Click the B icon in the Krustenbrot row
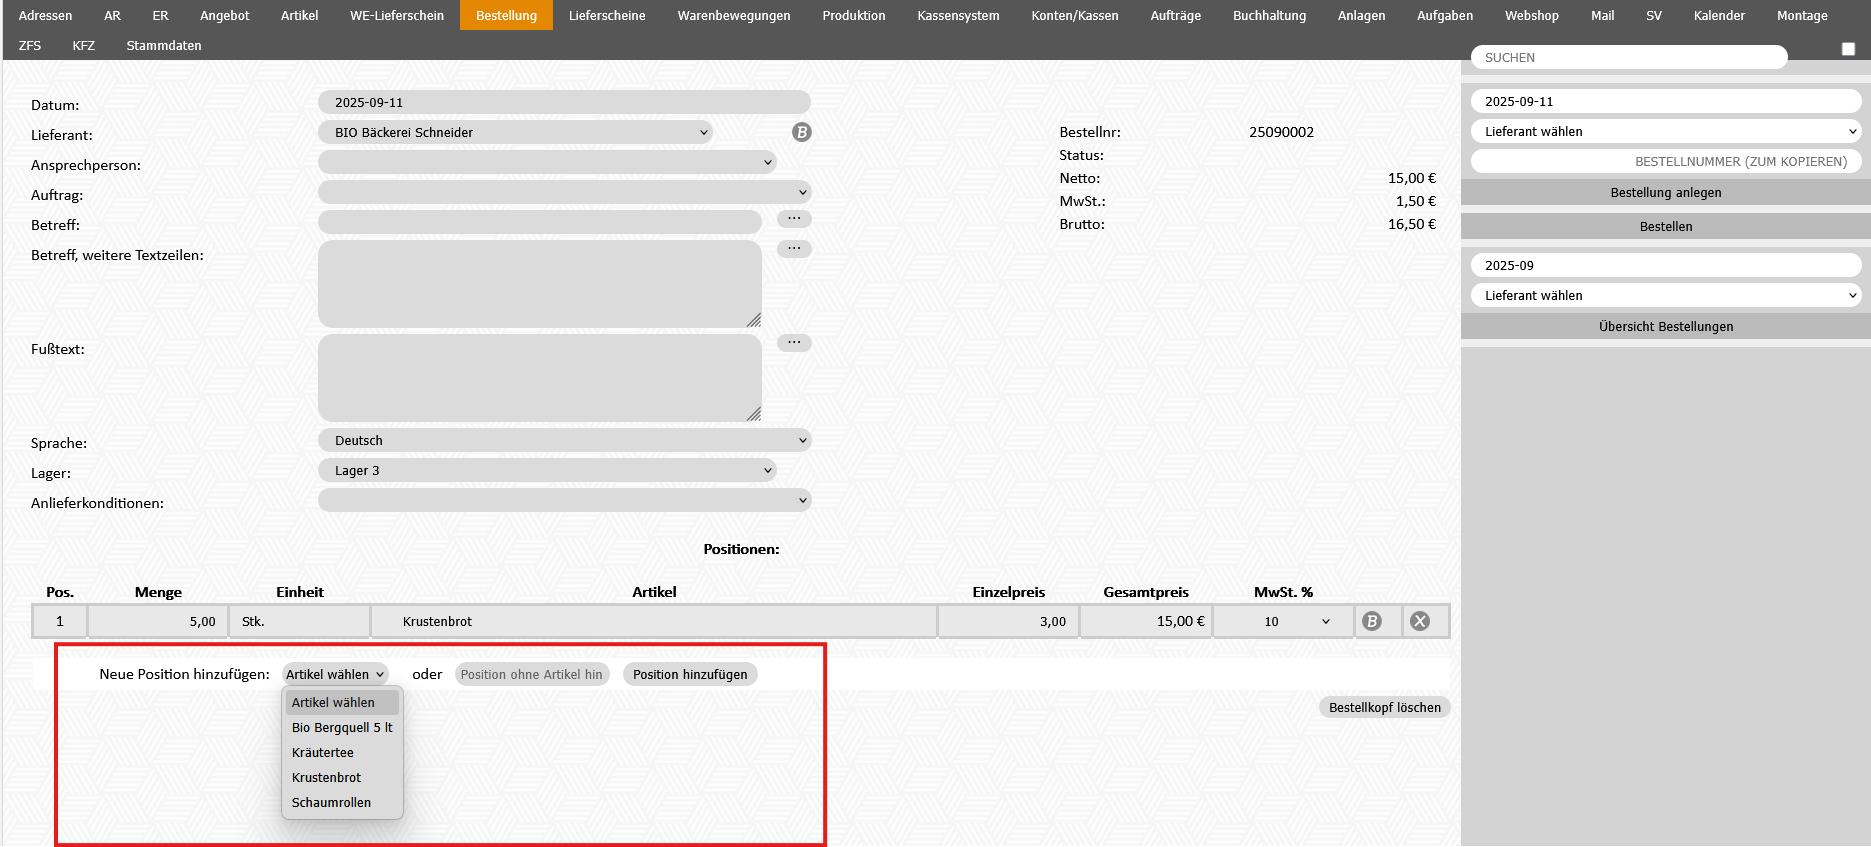Image resolution: width=1871 pixels, height=847 pixels. [1372, 621]
